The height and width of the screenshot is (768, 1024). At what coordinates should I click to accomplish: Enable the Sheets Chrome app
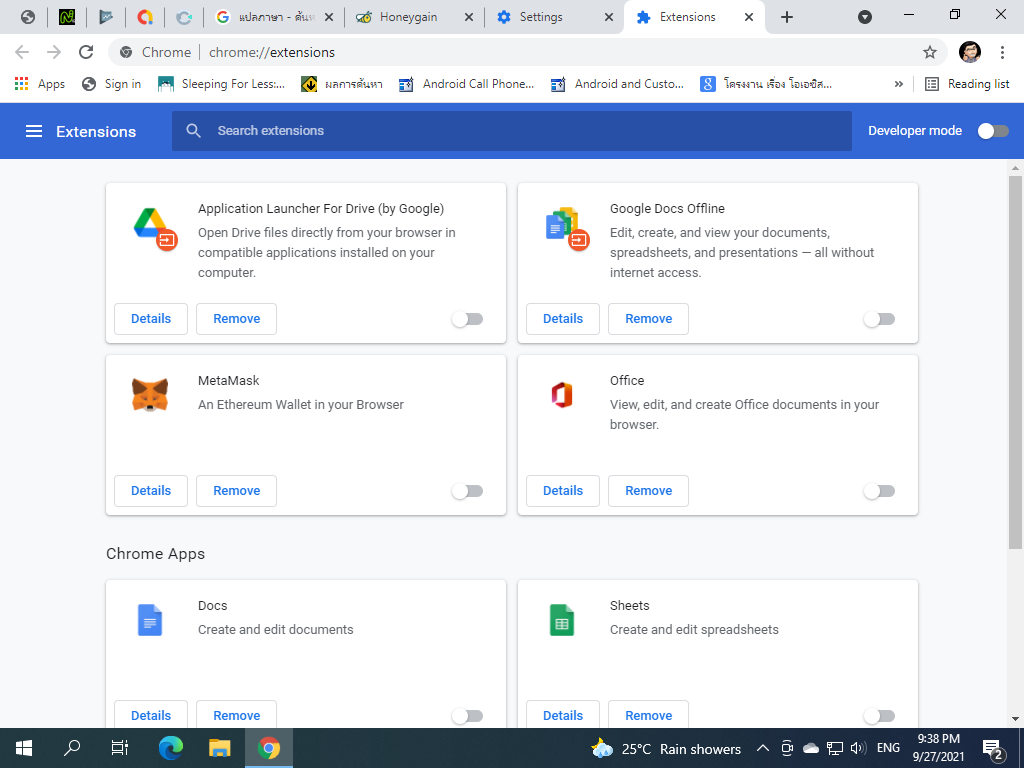tap(879, 716)
